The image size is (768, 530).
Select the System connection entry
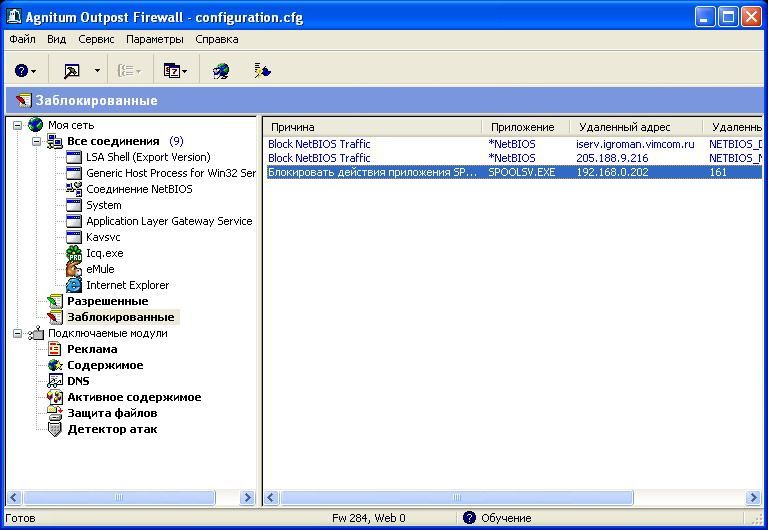pyautogui.click(x=103, y=205)
